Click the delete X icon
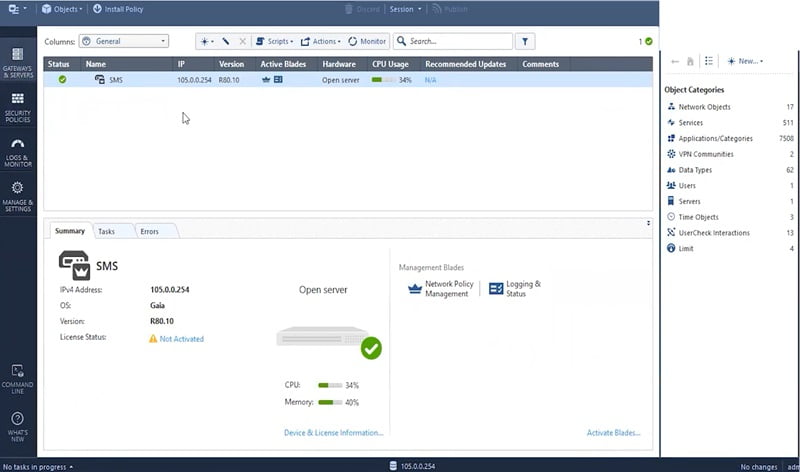This screenshot has height=472, width=800. coord(242,41)
